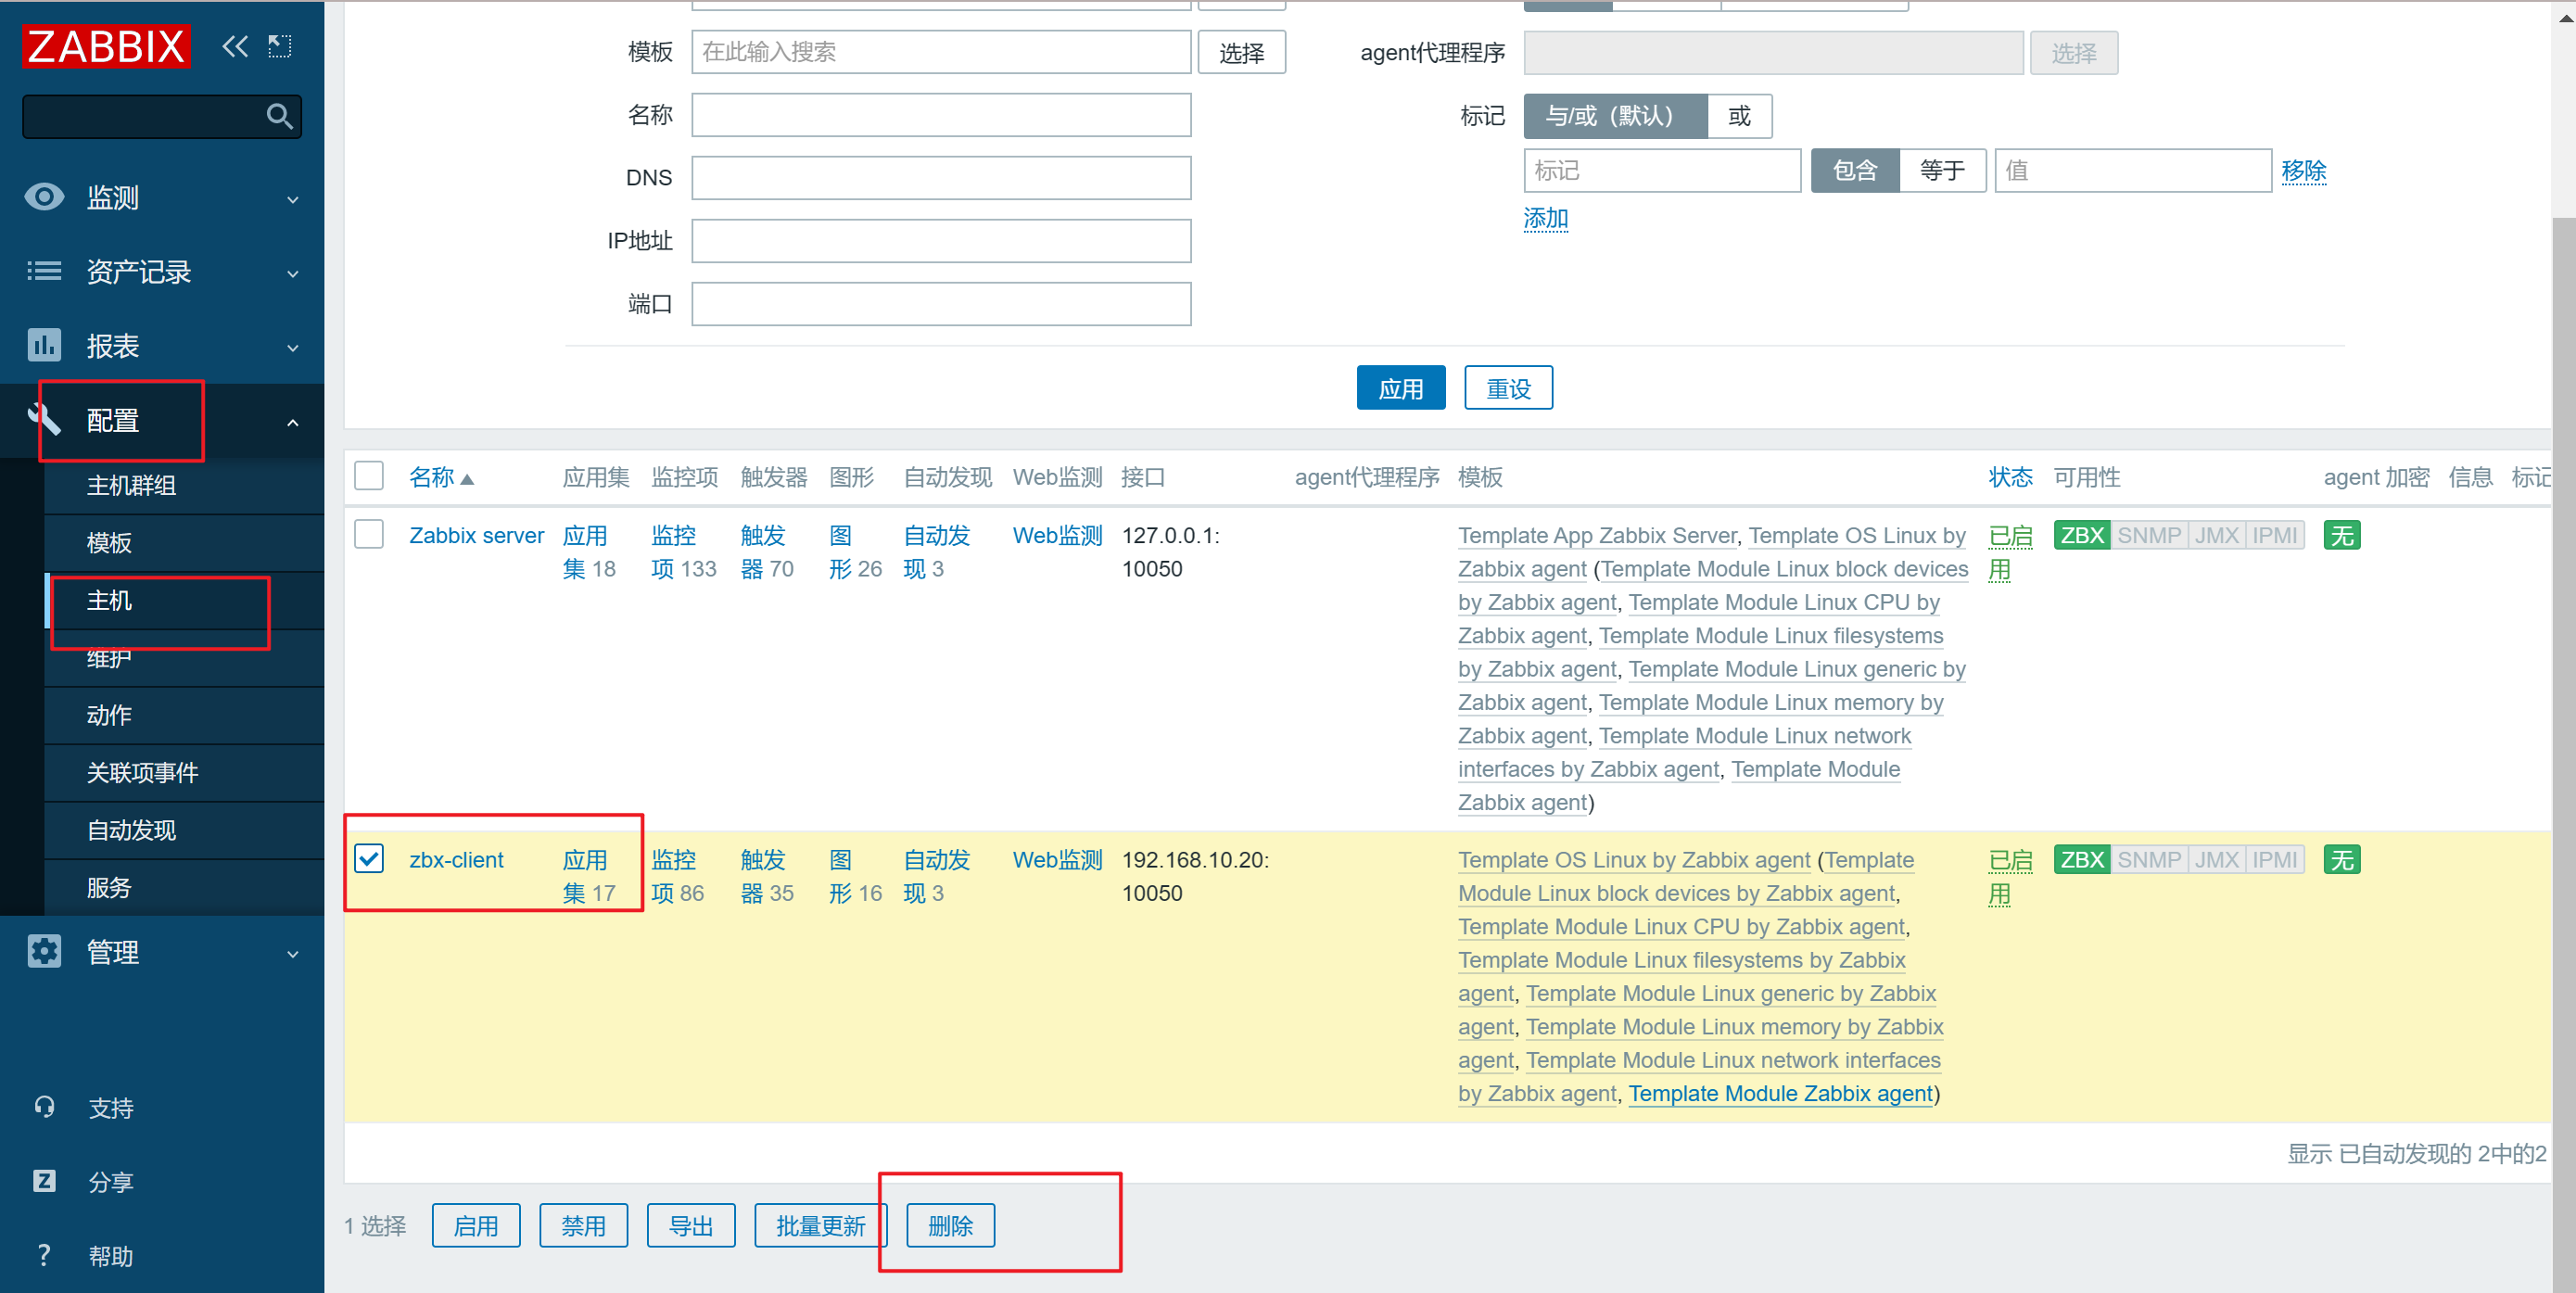Toggle the select-all hosts checkbox

(369, 476)
